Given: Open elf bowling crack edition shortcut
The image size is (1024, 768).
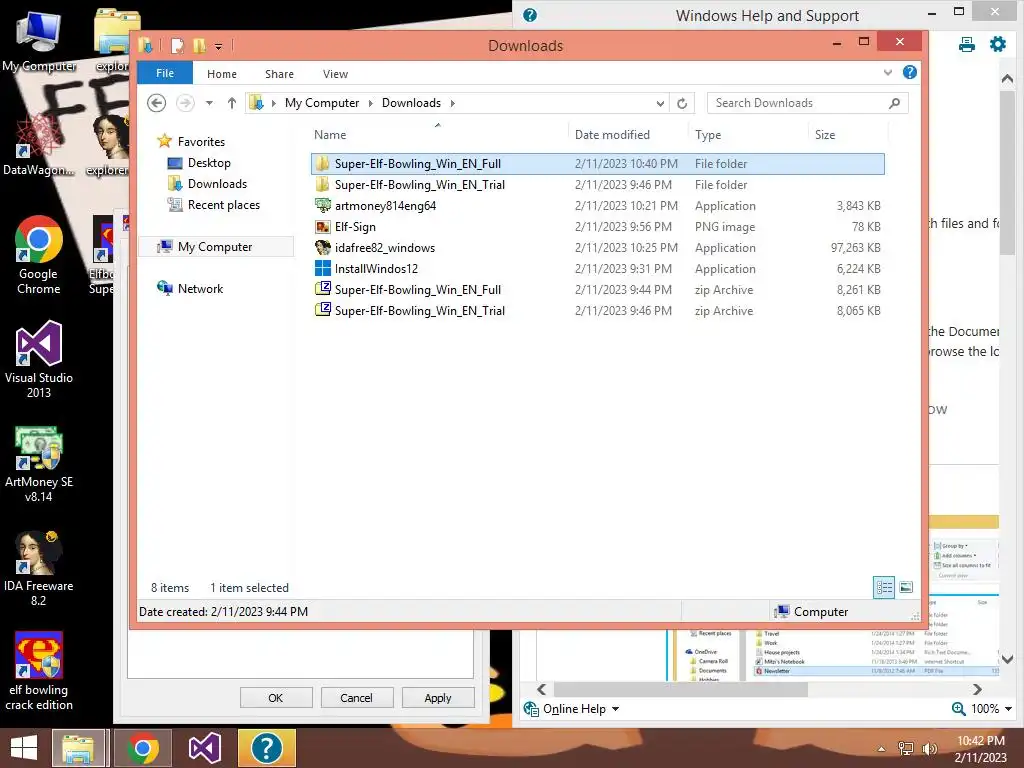Looking at the screenshot, I should pos(39,671).
